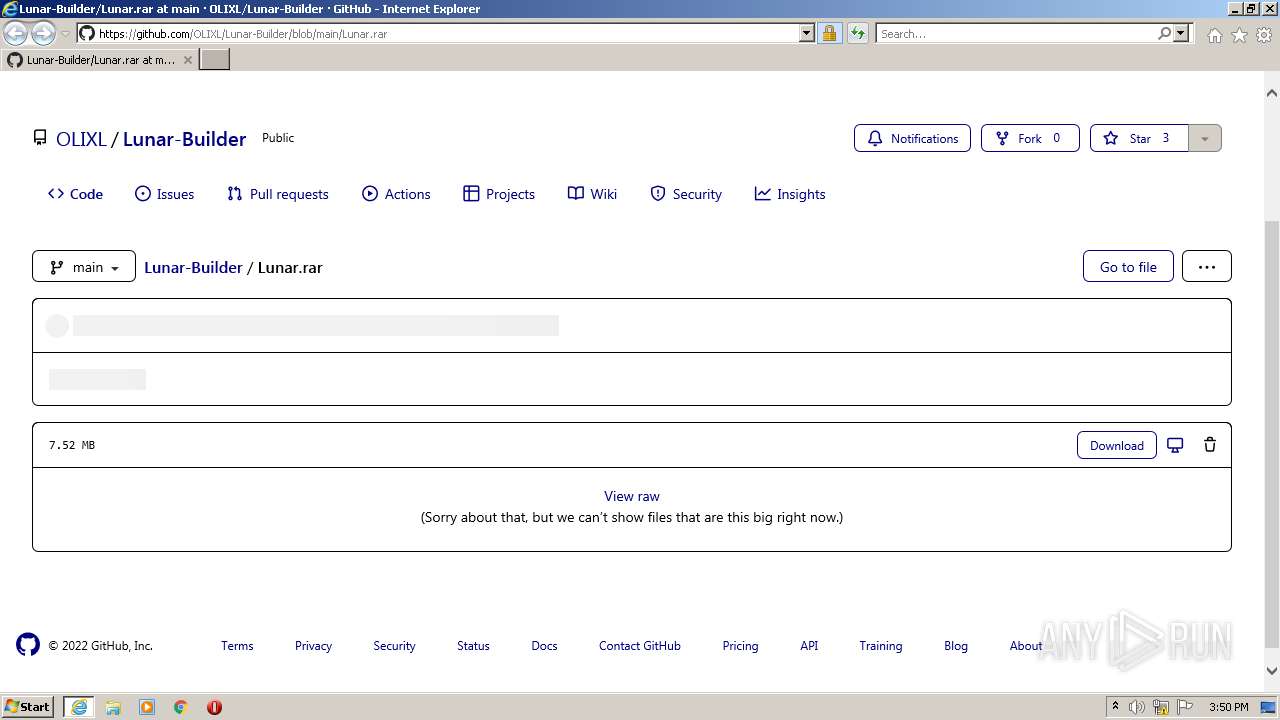This screenshot has height=720, width=1280.
Task: Click the vertical scrollbar down arrow
Action: coord(1272,672)
